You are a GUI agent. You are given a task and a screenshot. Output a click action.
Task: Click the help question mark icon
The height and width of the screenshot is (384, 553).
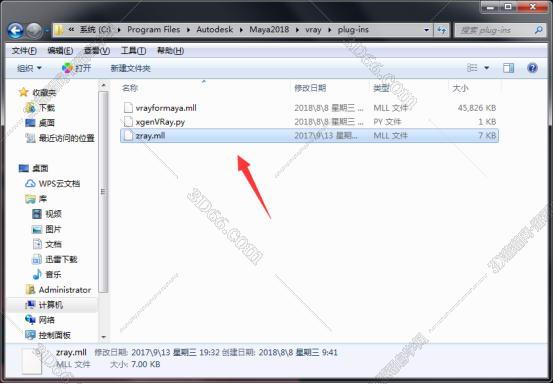click(x=532, y=68)
